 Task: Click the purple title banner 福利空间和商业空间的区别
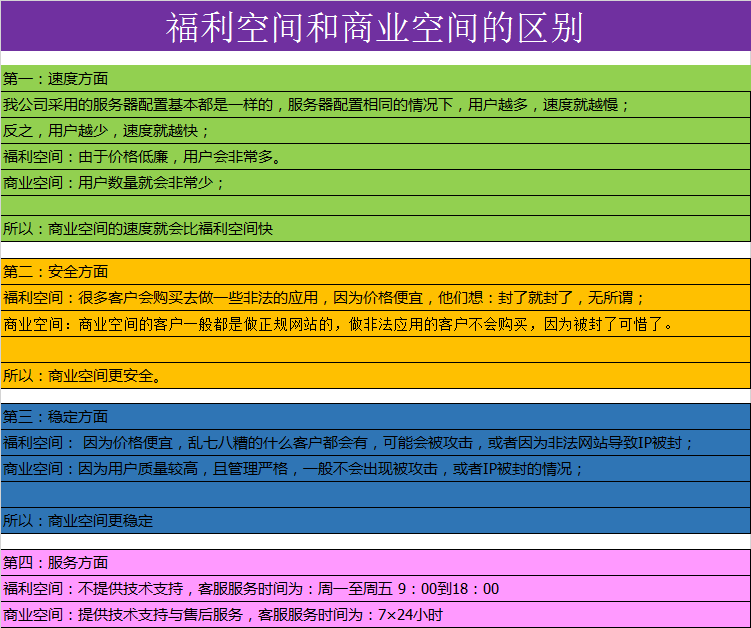point(375,27)
